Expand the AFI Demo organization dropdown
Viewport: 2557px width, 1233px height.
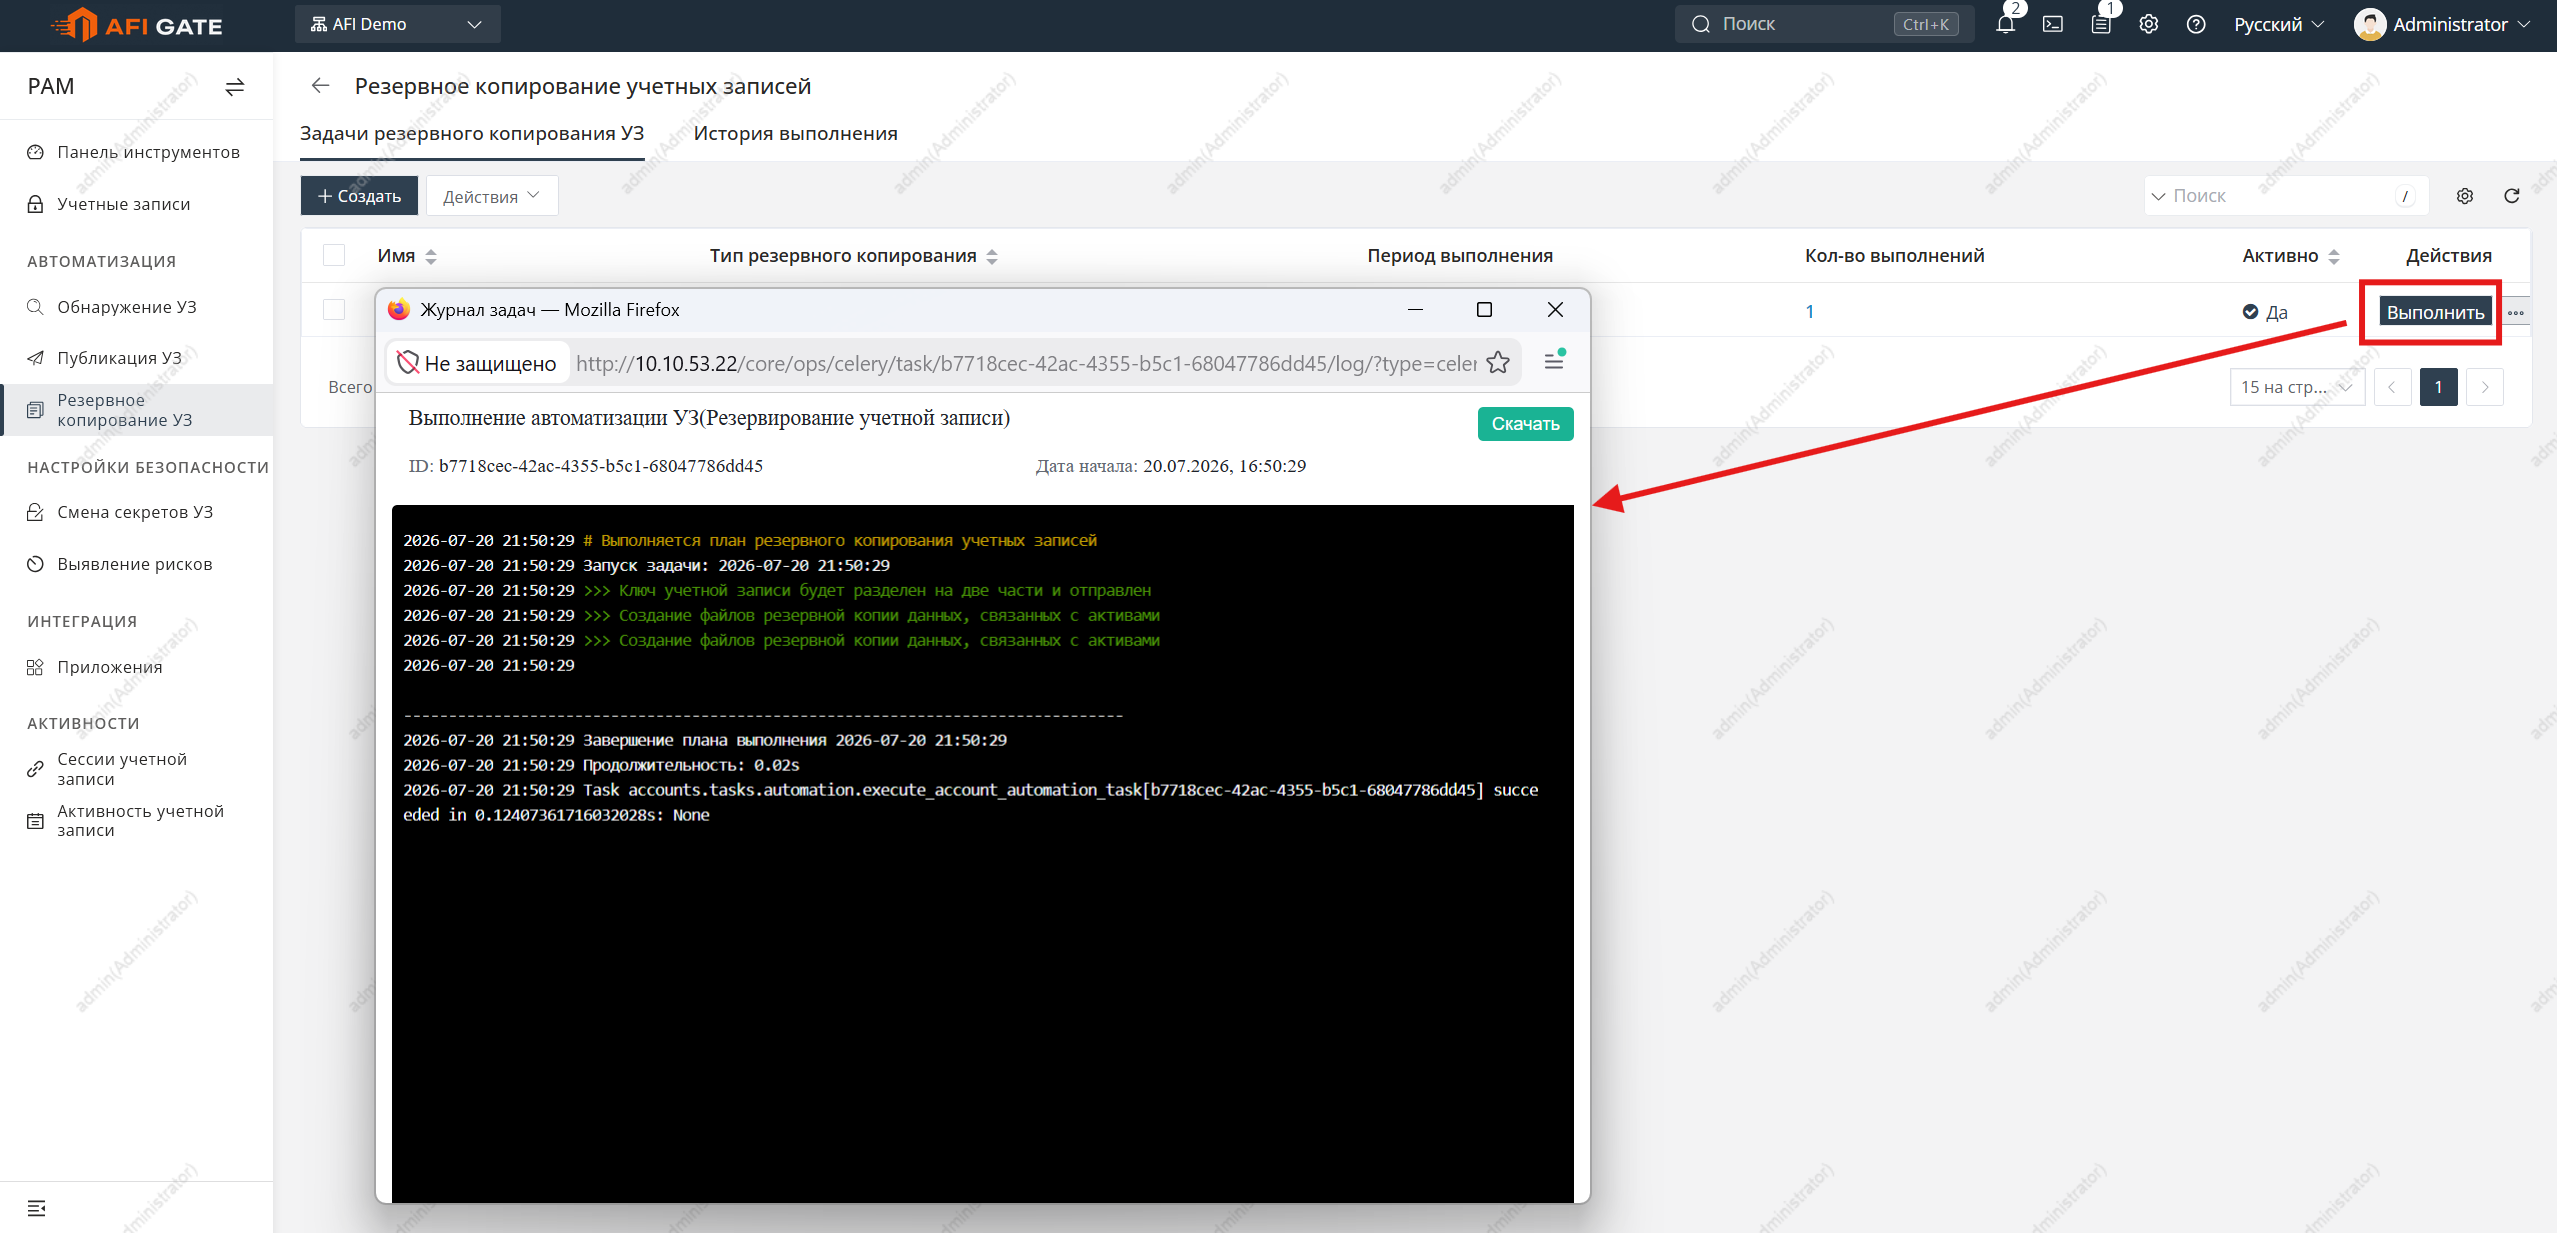pyautogui.click(x=397, y=24)
